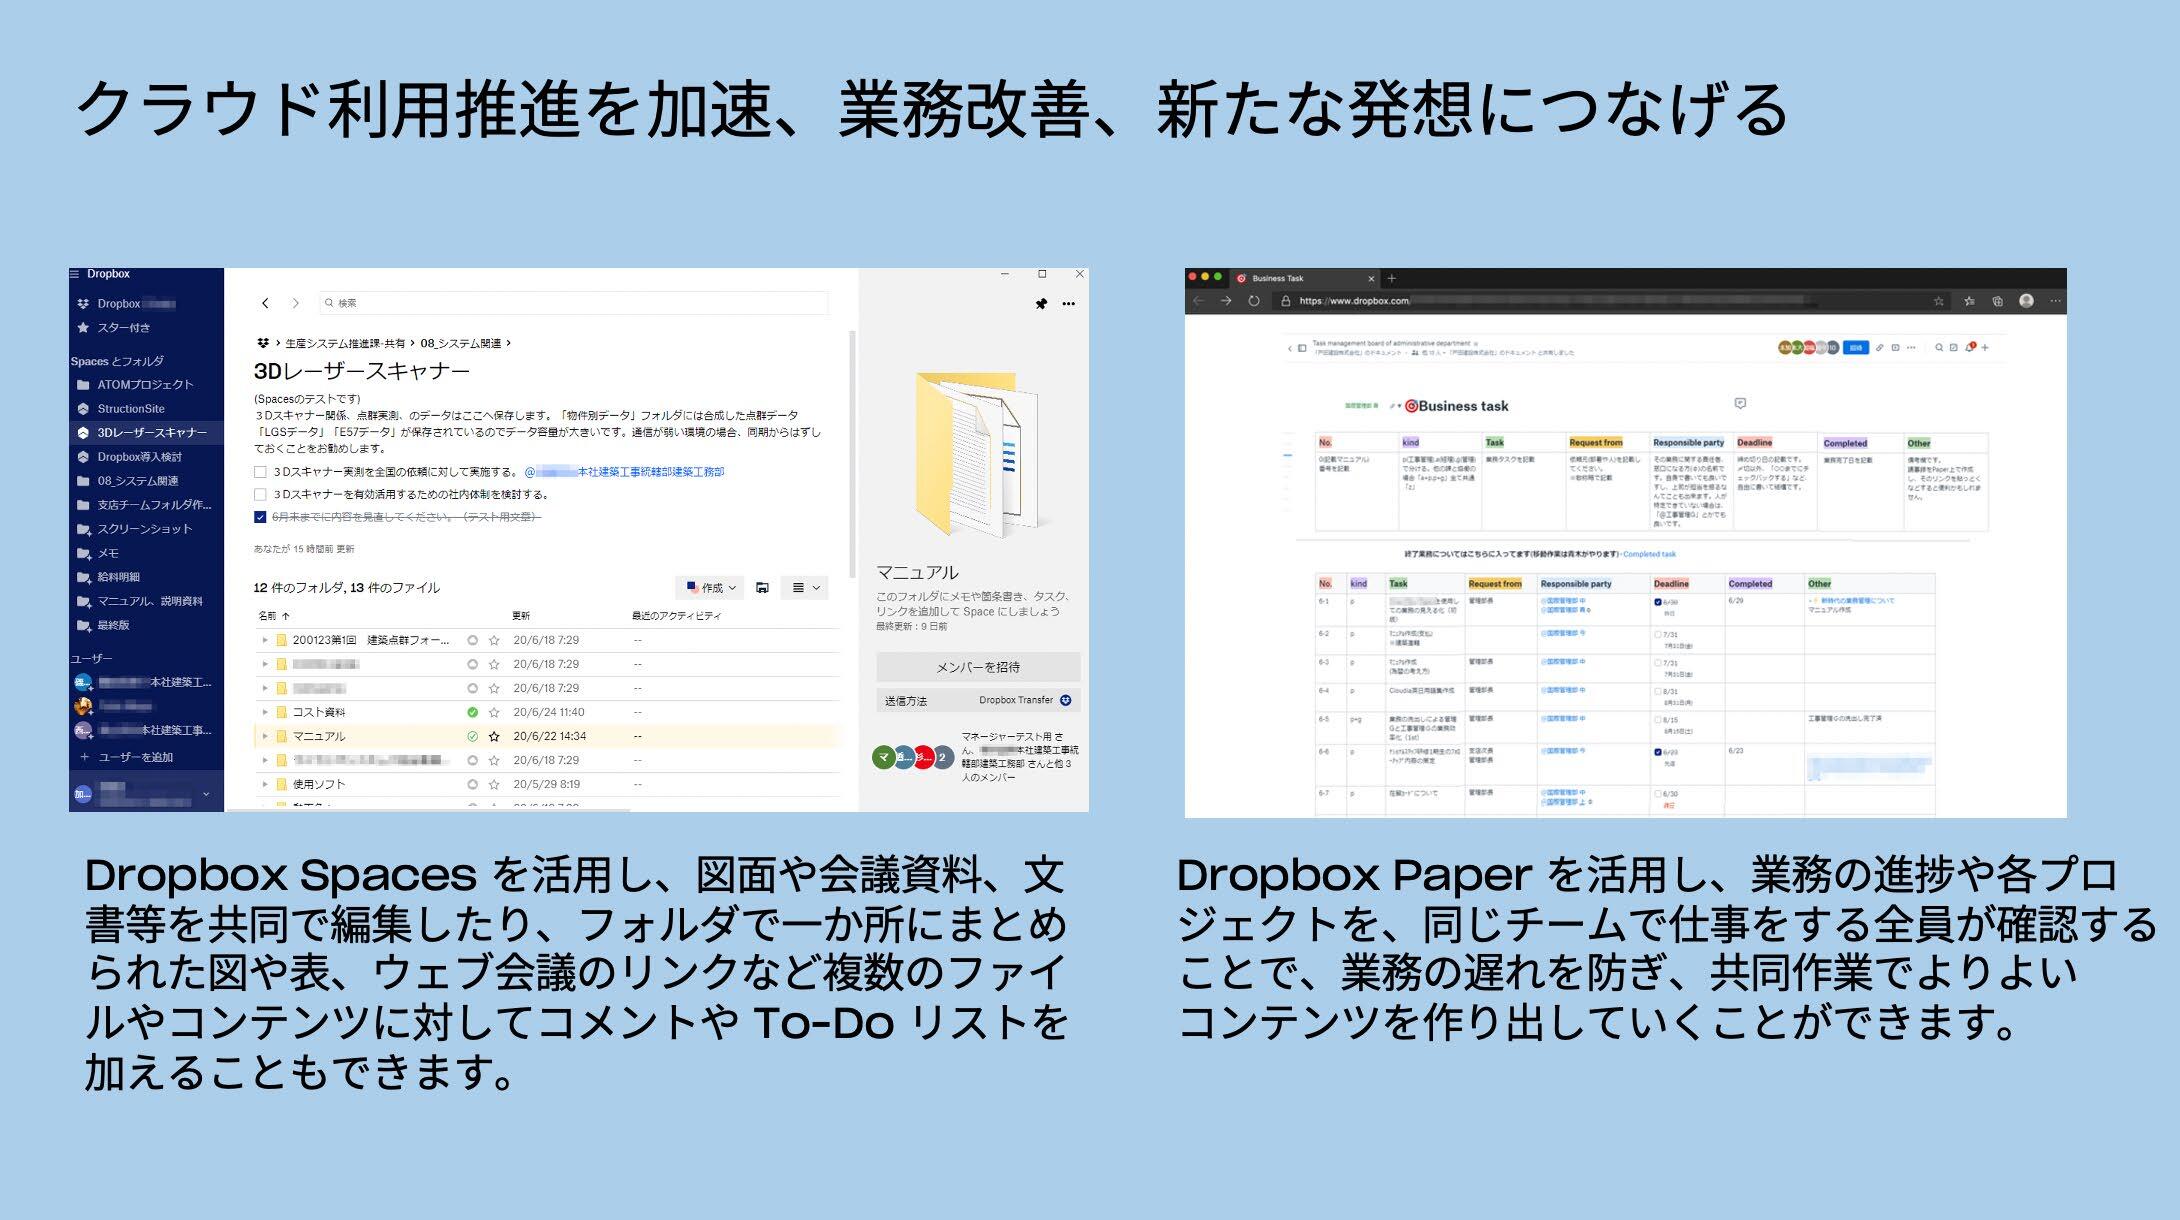The image size is (2180, 1220).
Task: Open the list view options dropdown
Action: (806, 588)
